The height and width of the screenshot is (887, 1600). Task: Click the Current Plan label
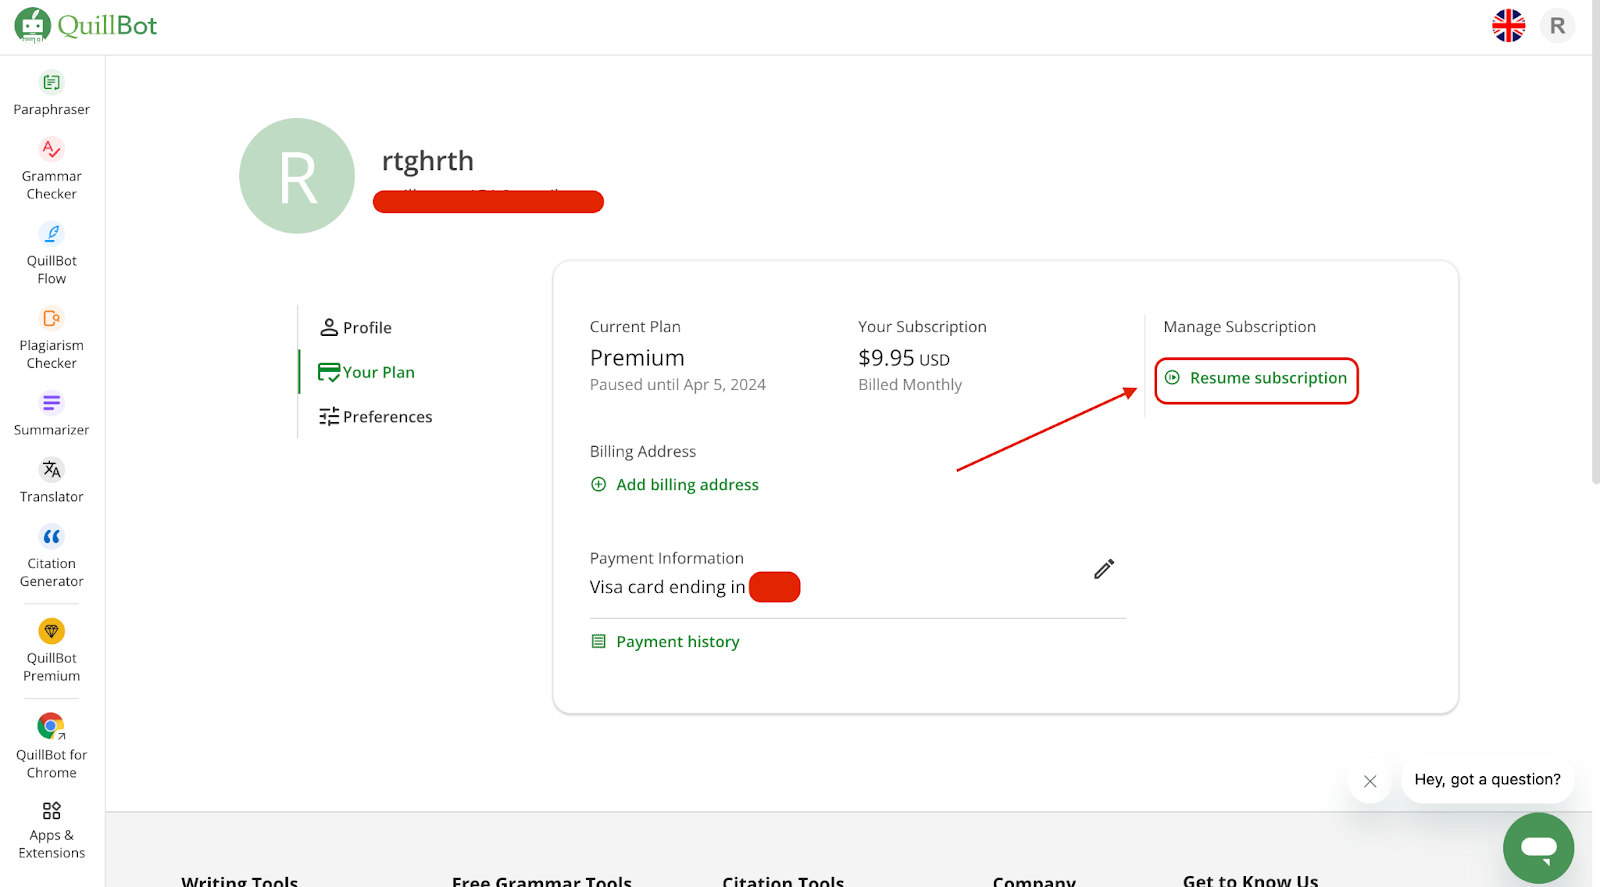635,327
